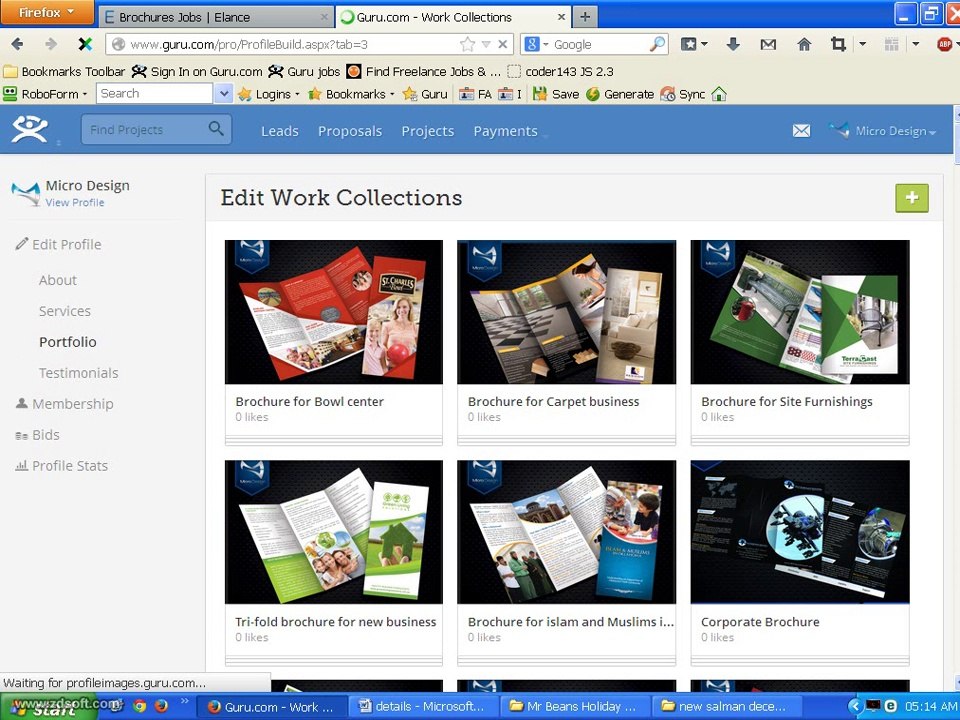Click the RoboForm Save button
The image size is (960, 720).
click(556, 94)
